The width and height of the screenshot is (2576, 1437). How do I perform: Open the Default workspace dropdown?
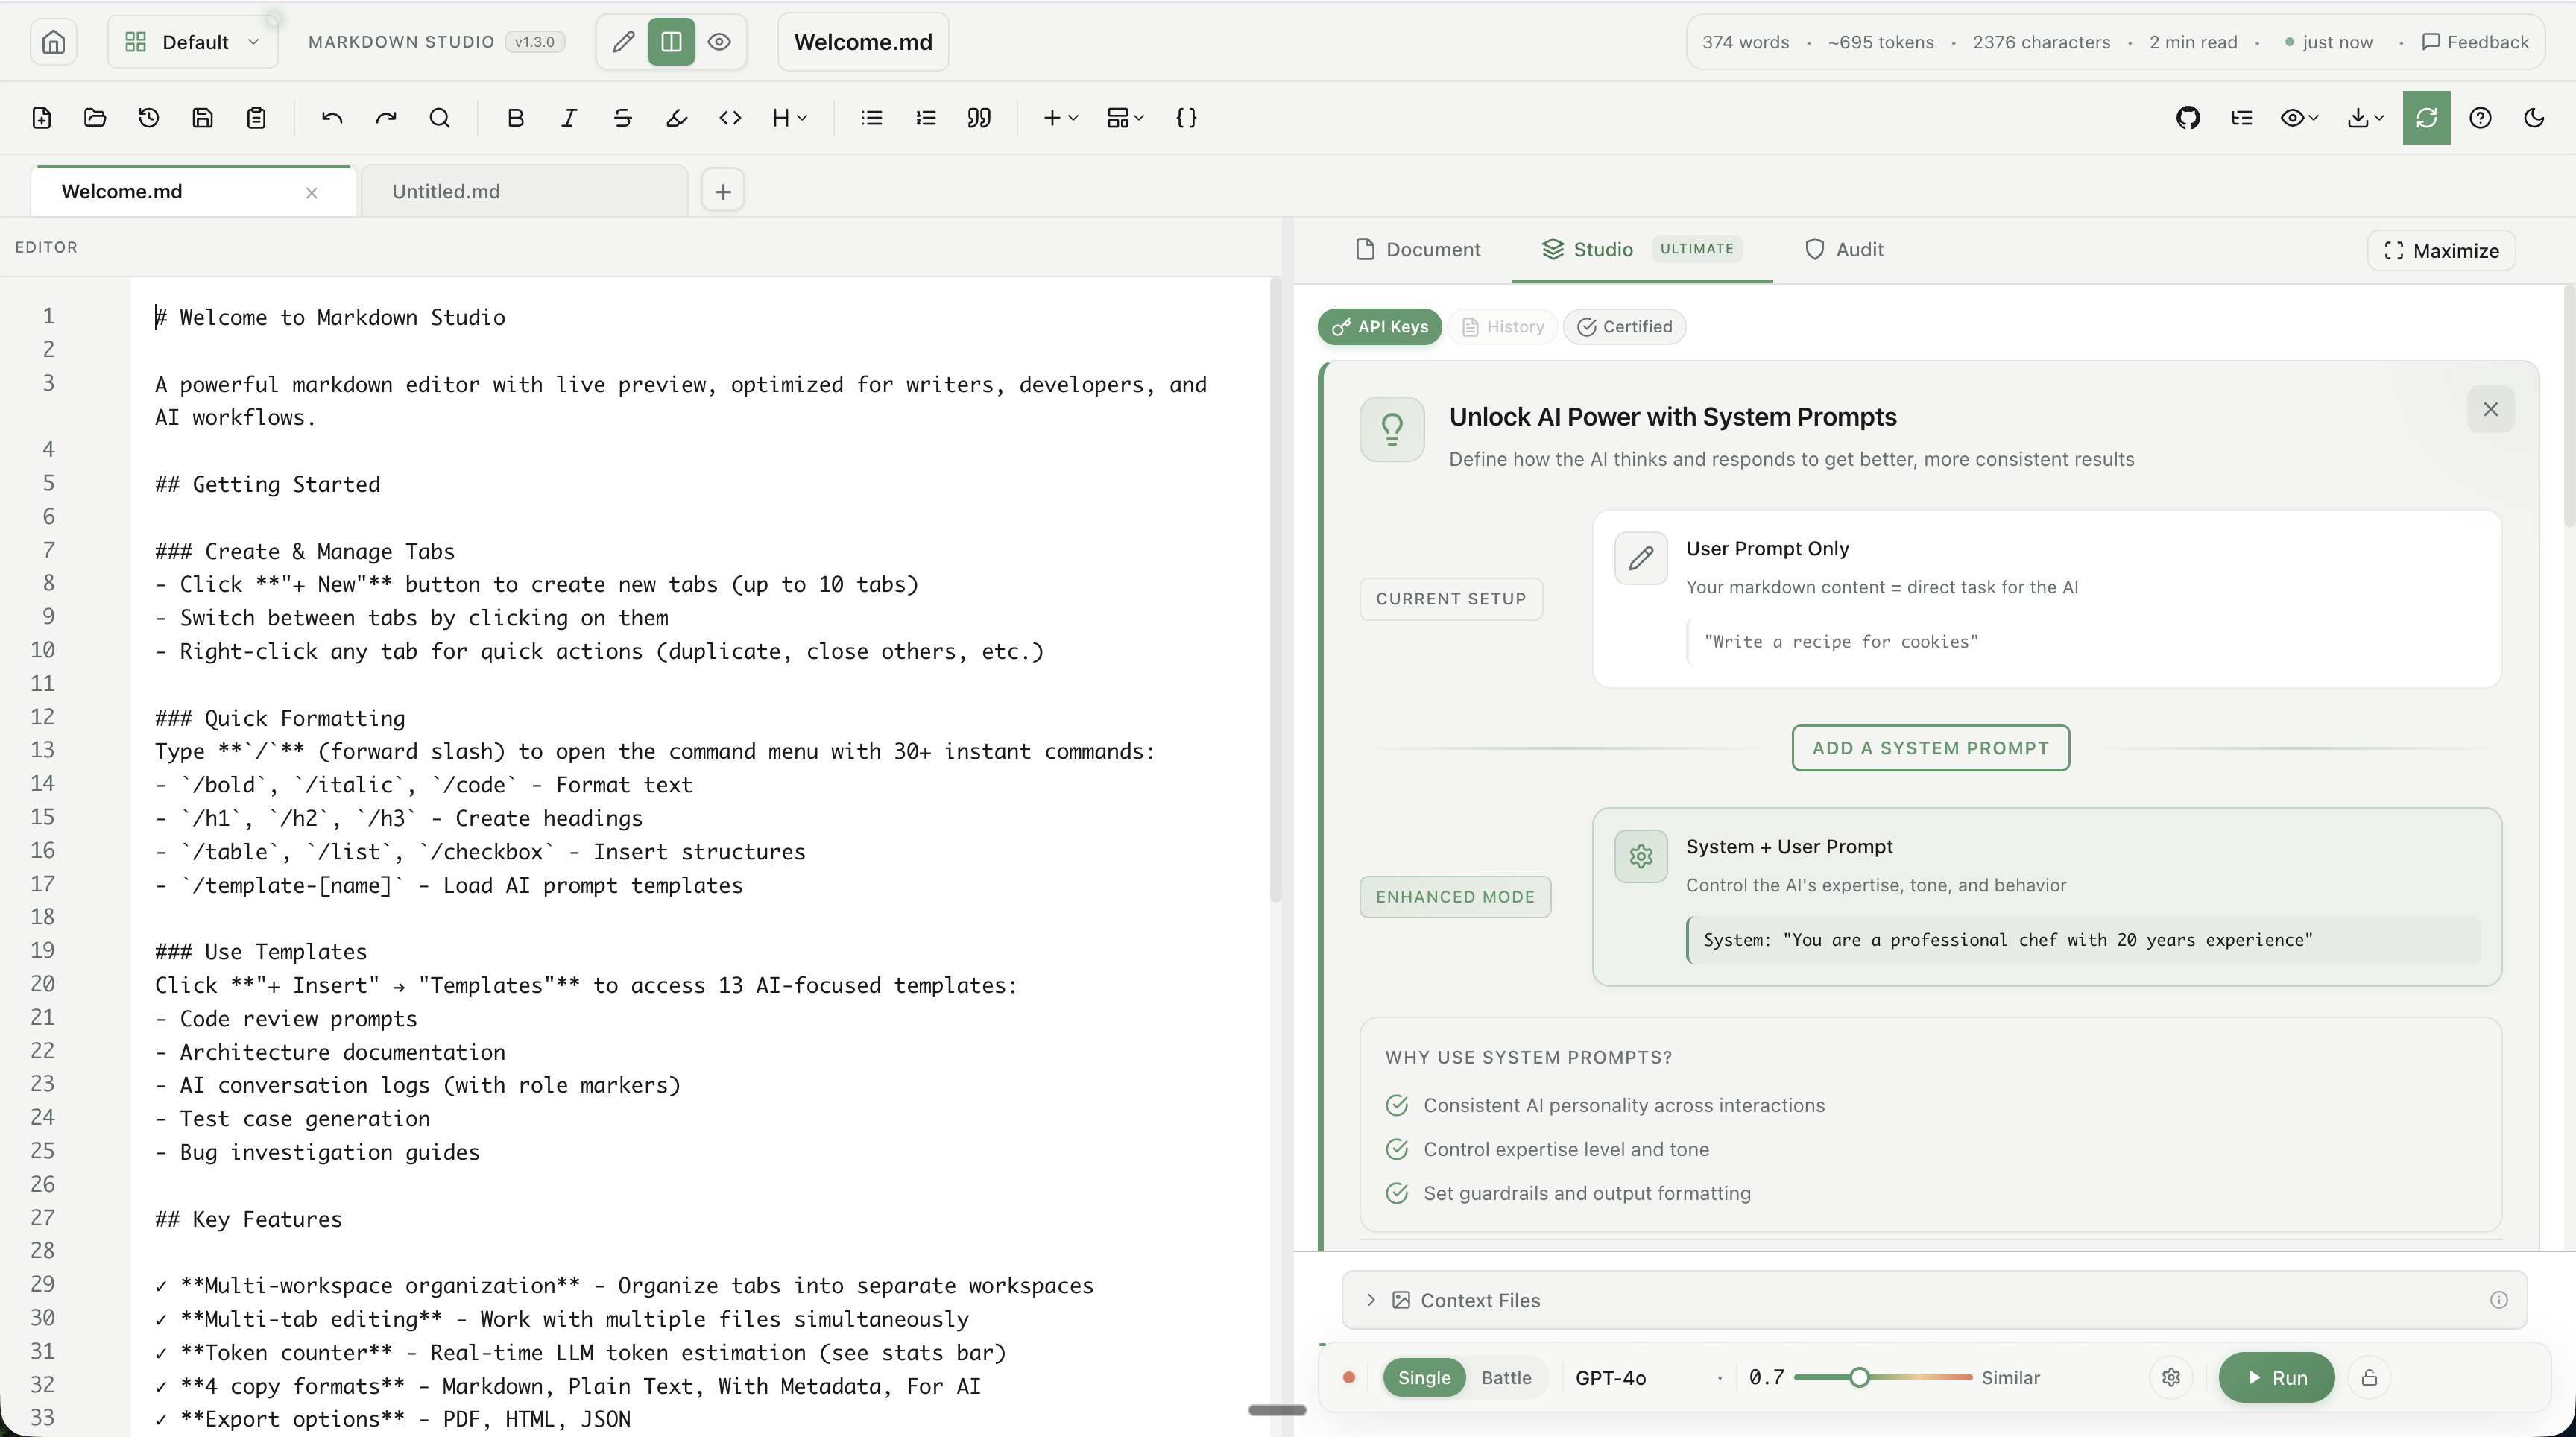(x=192, y=42)
